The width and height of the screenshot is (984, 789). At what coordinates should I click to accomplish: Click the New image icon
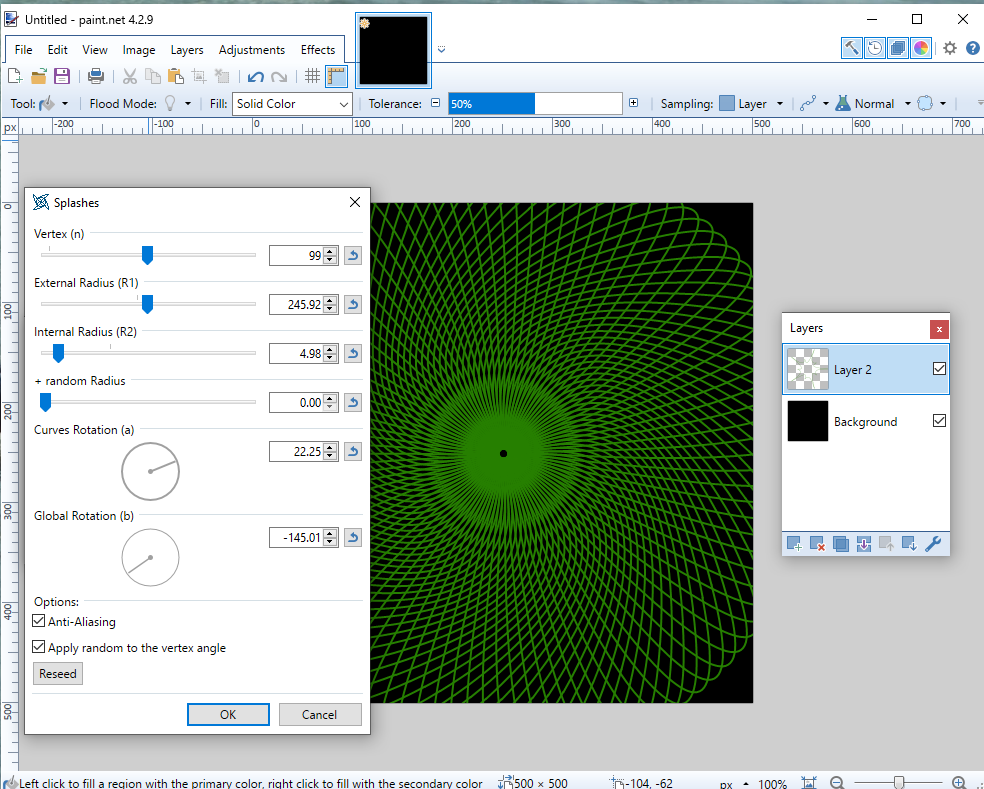point(14,77)
